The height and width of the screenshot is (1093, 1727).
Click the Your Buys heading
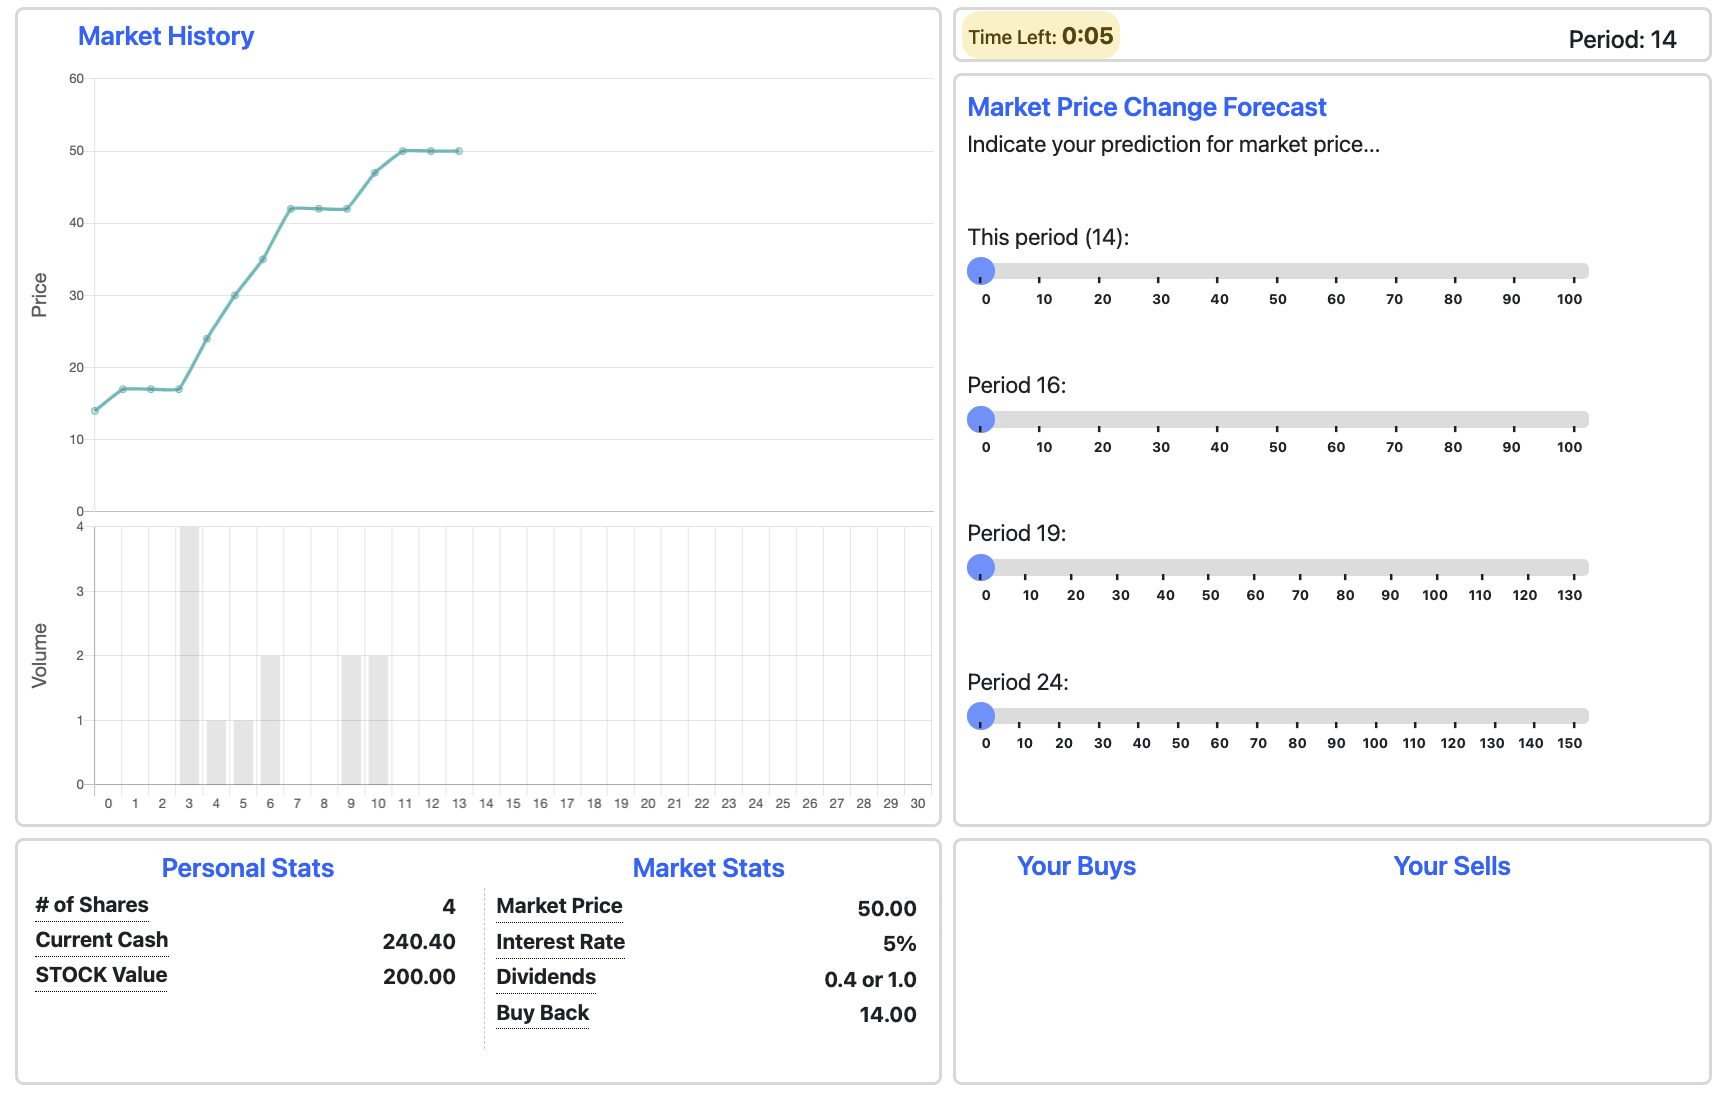click(x=1076, y=866)
